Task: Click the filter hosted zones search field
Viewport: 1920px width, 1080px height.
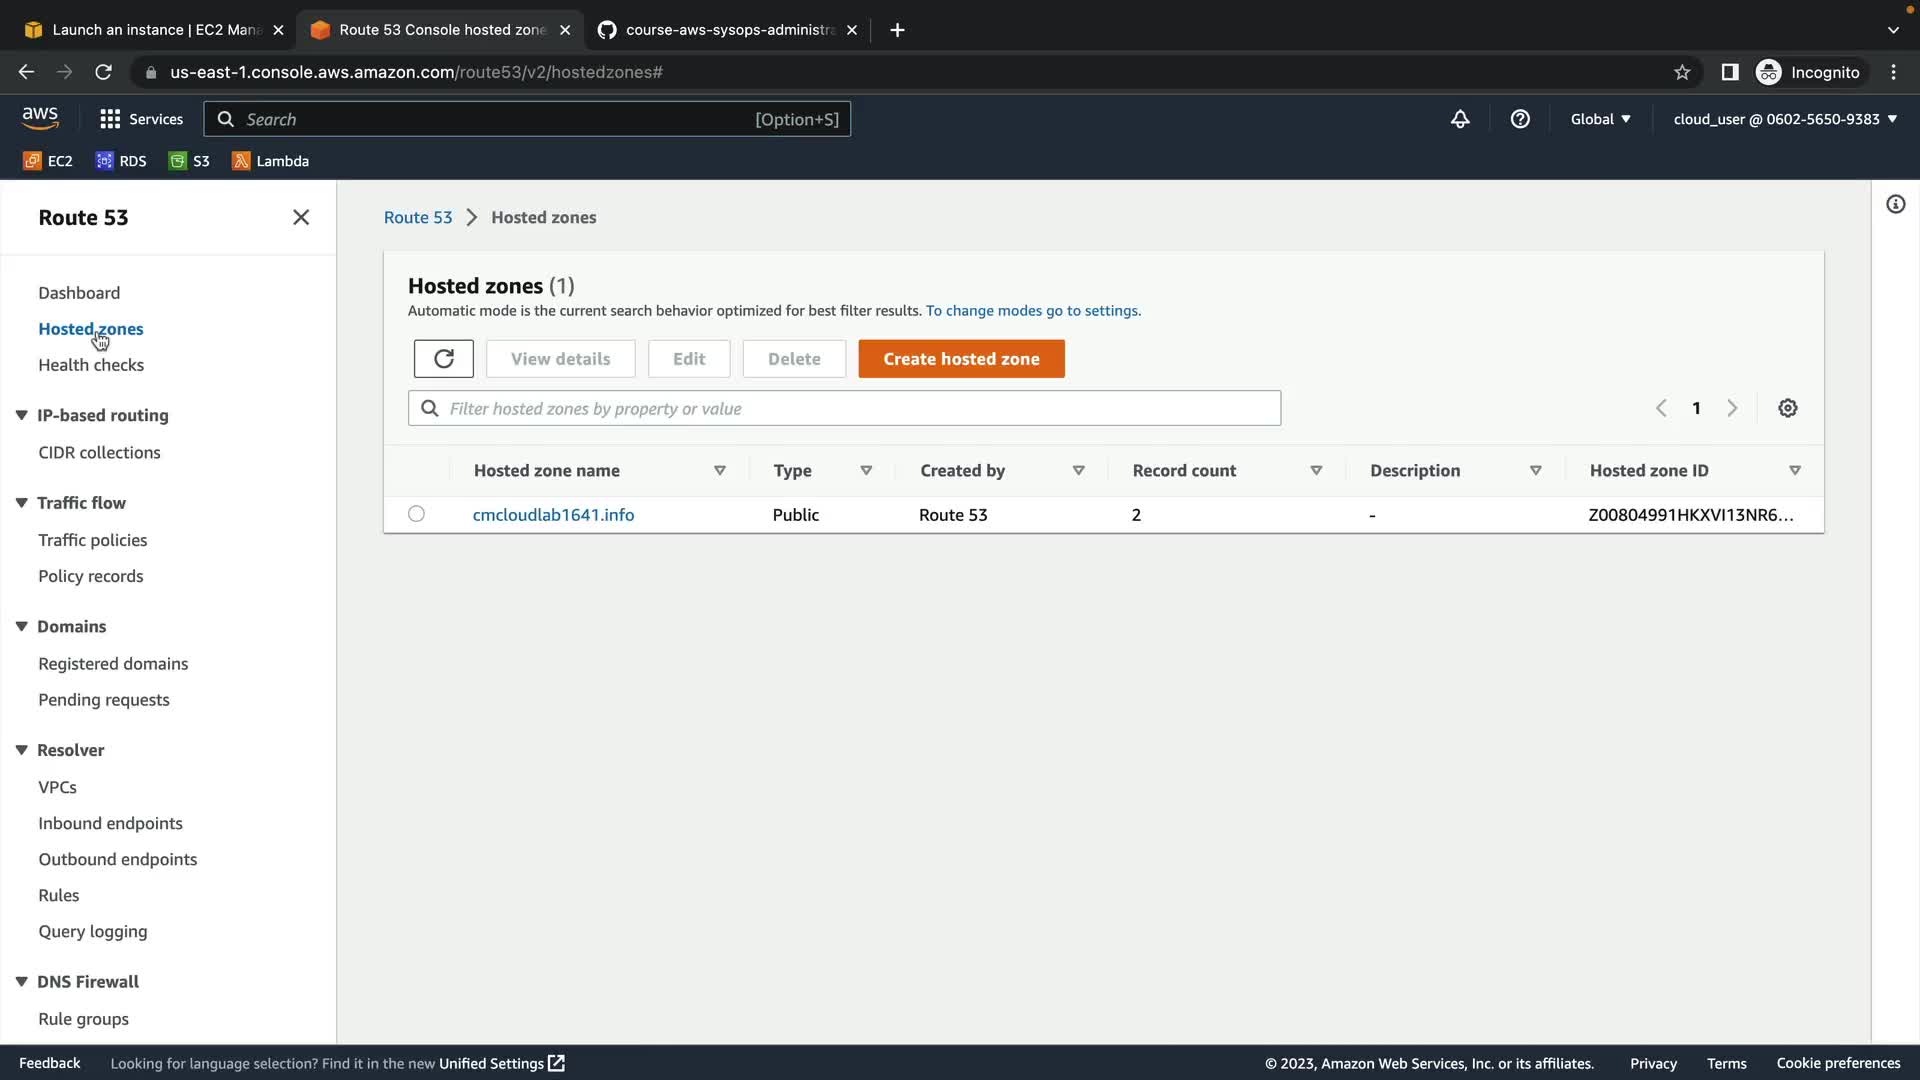Action: coord(844,408)
